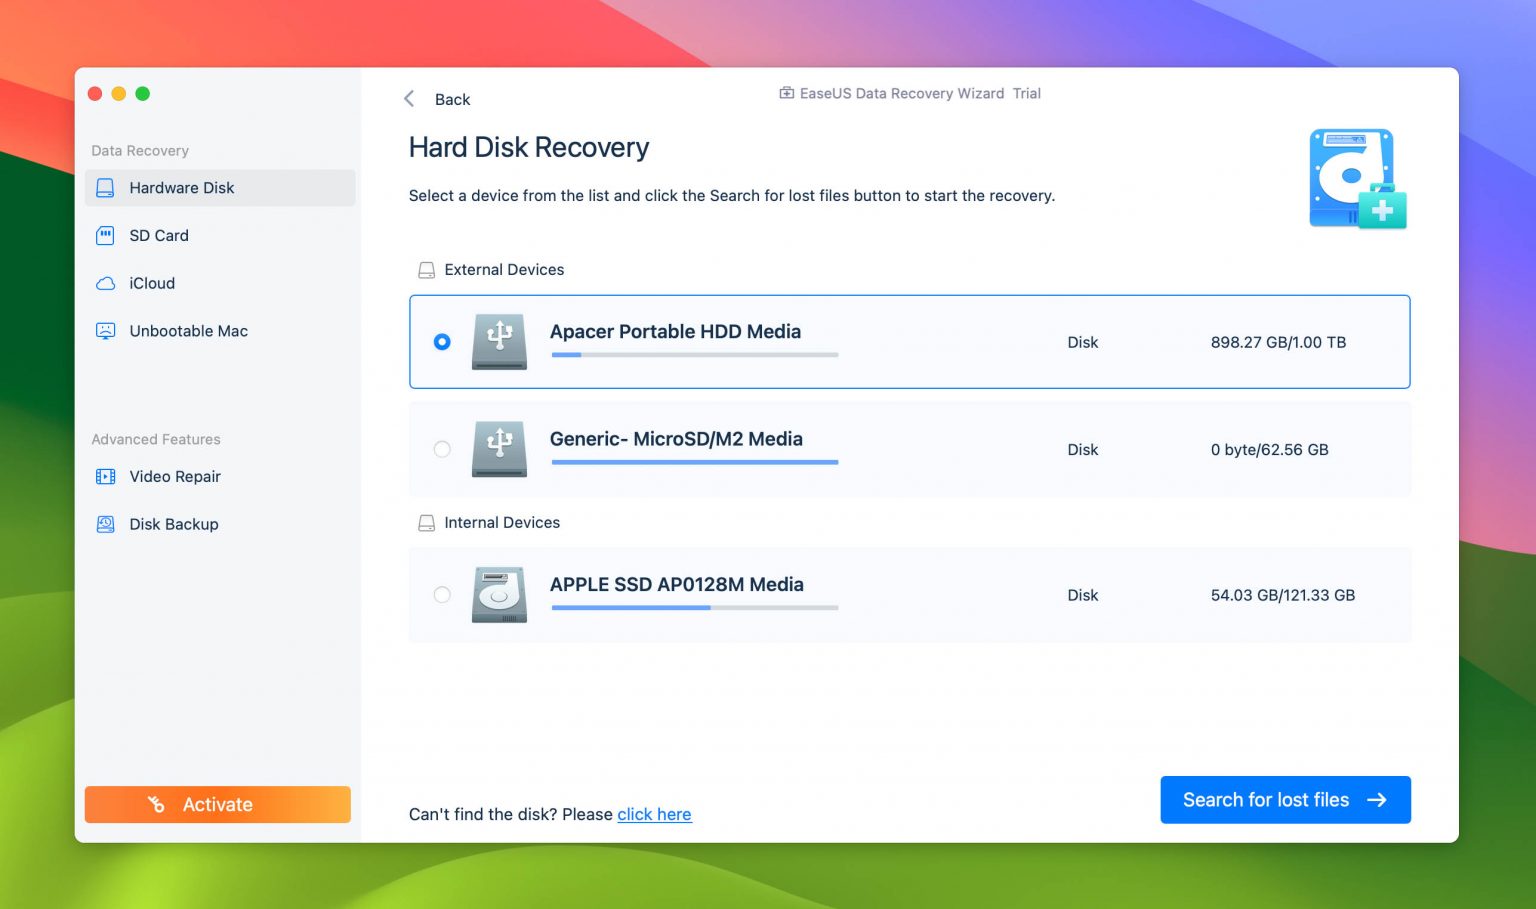Click the iCloud cloud icon in sidebar
Image resolution: width=1536 pixels, height=909 pixels.
(x=105, y=283)
